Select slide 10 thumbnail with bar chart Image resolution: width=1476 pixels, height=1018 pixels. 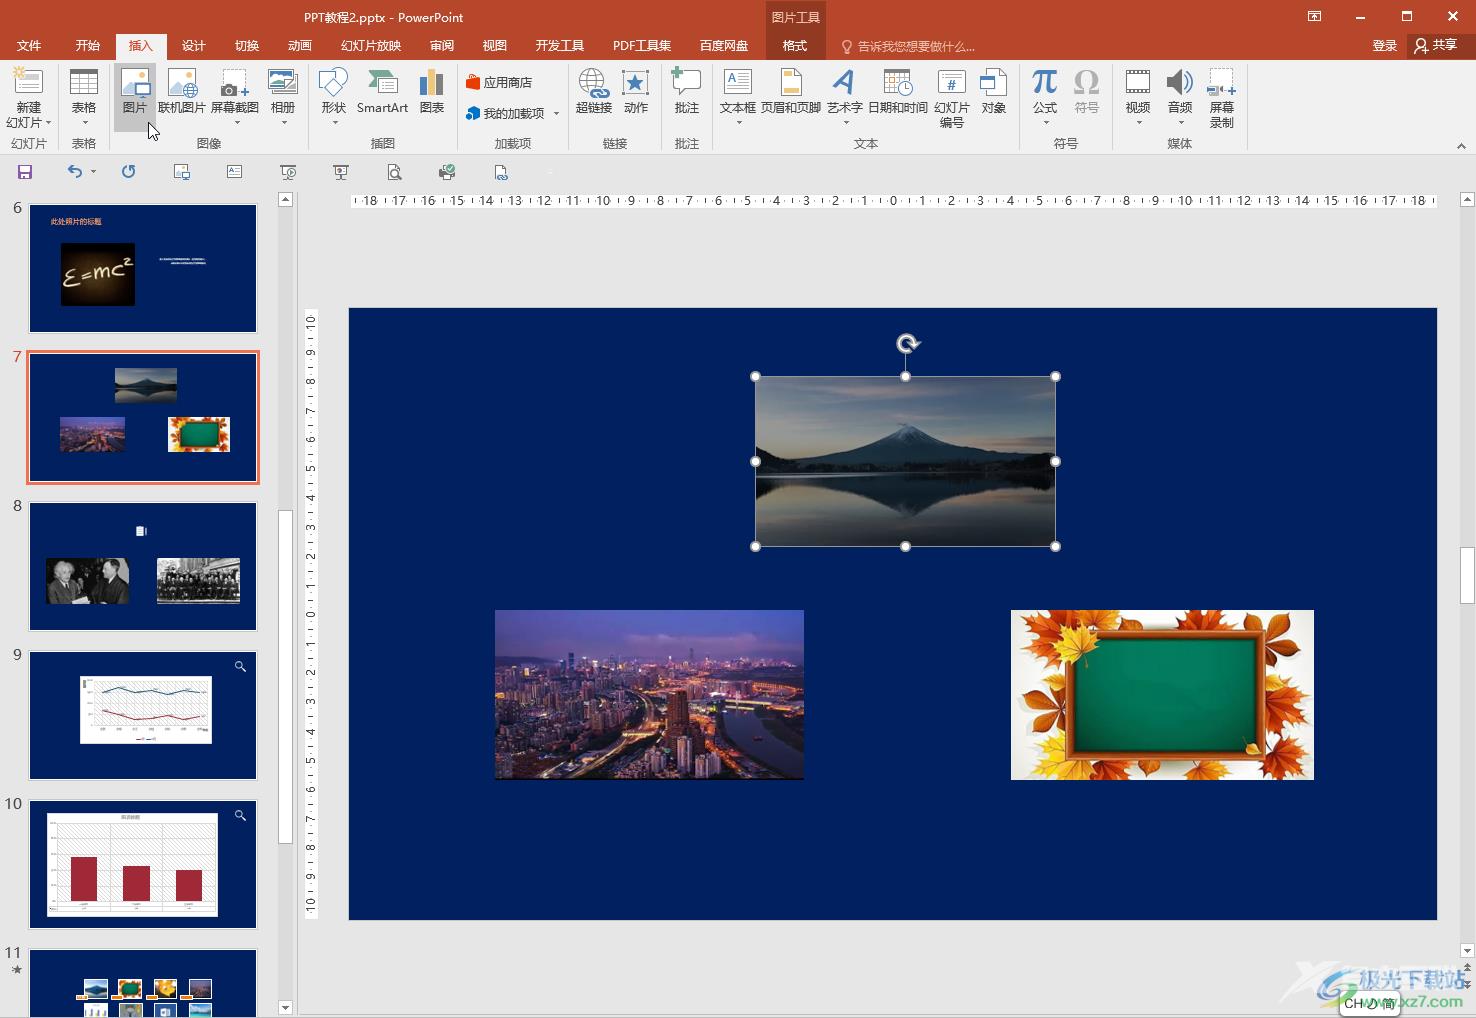143,864
